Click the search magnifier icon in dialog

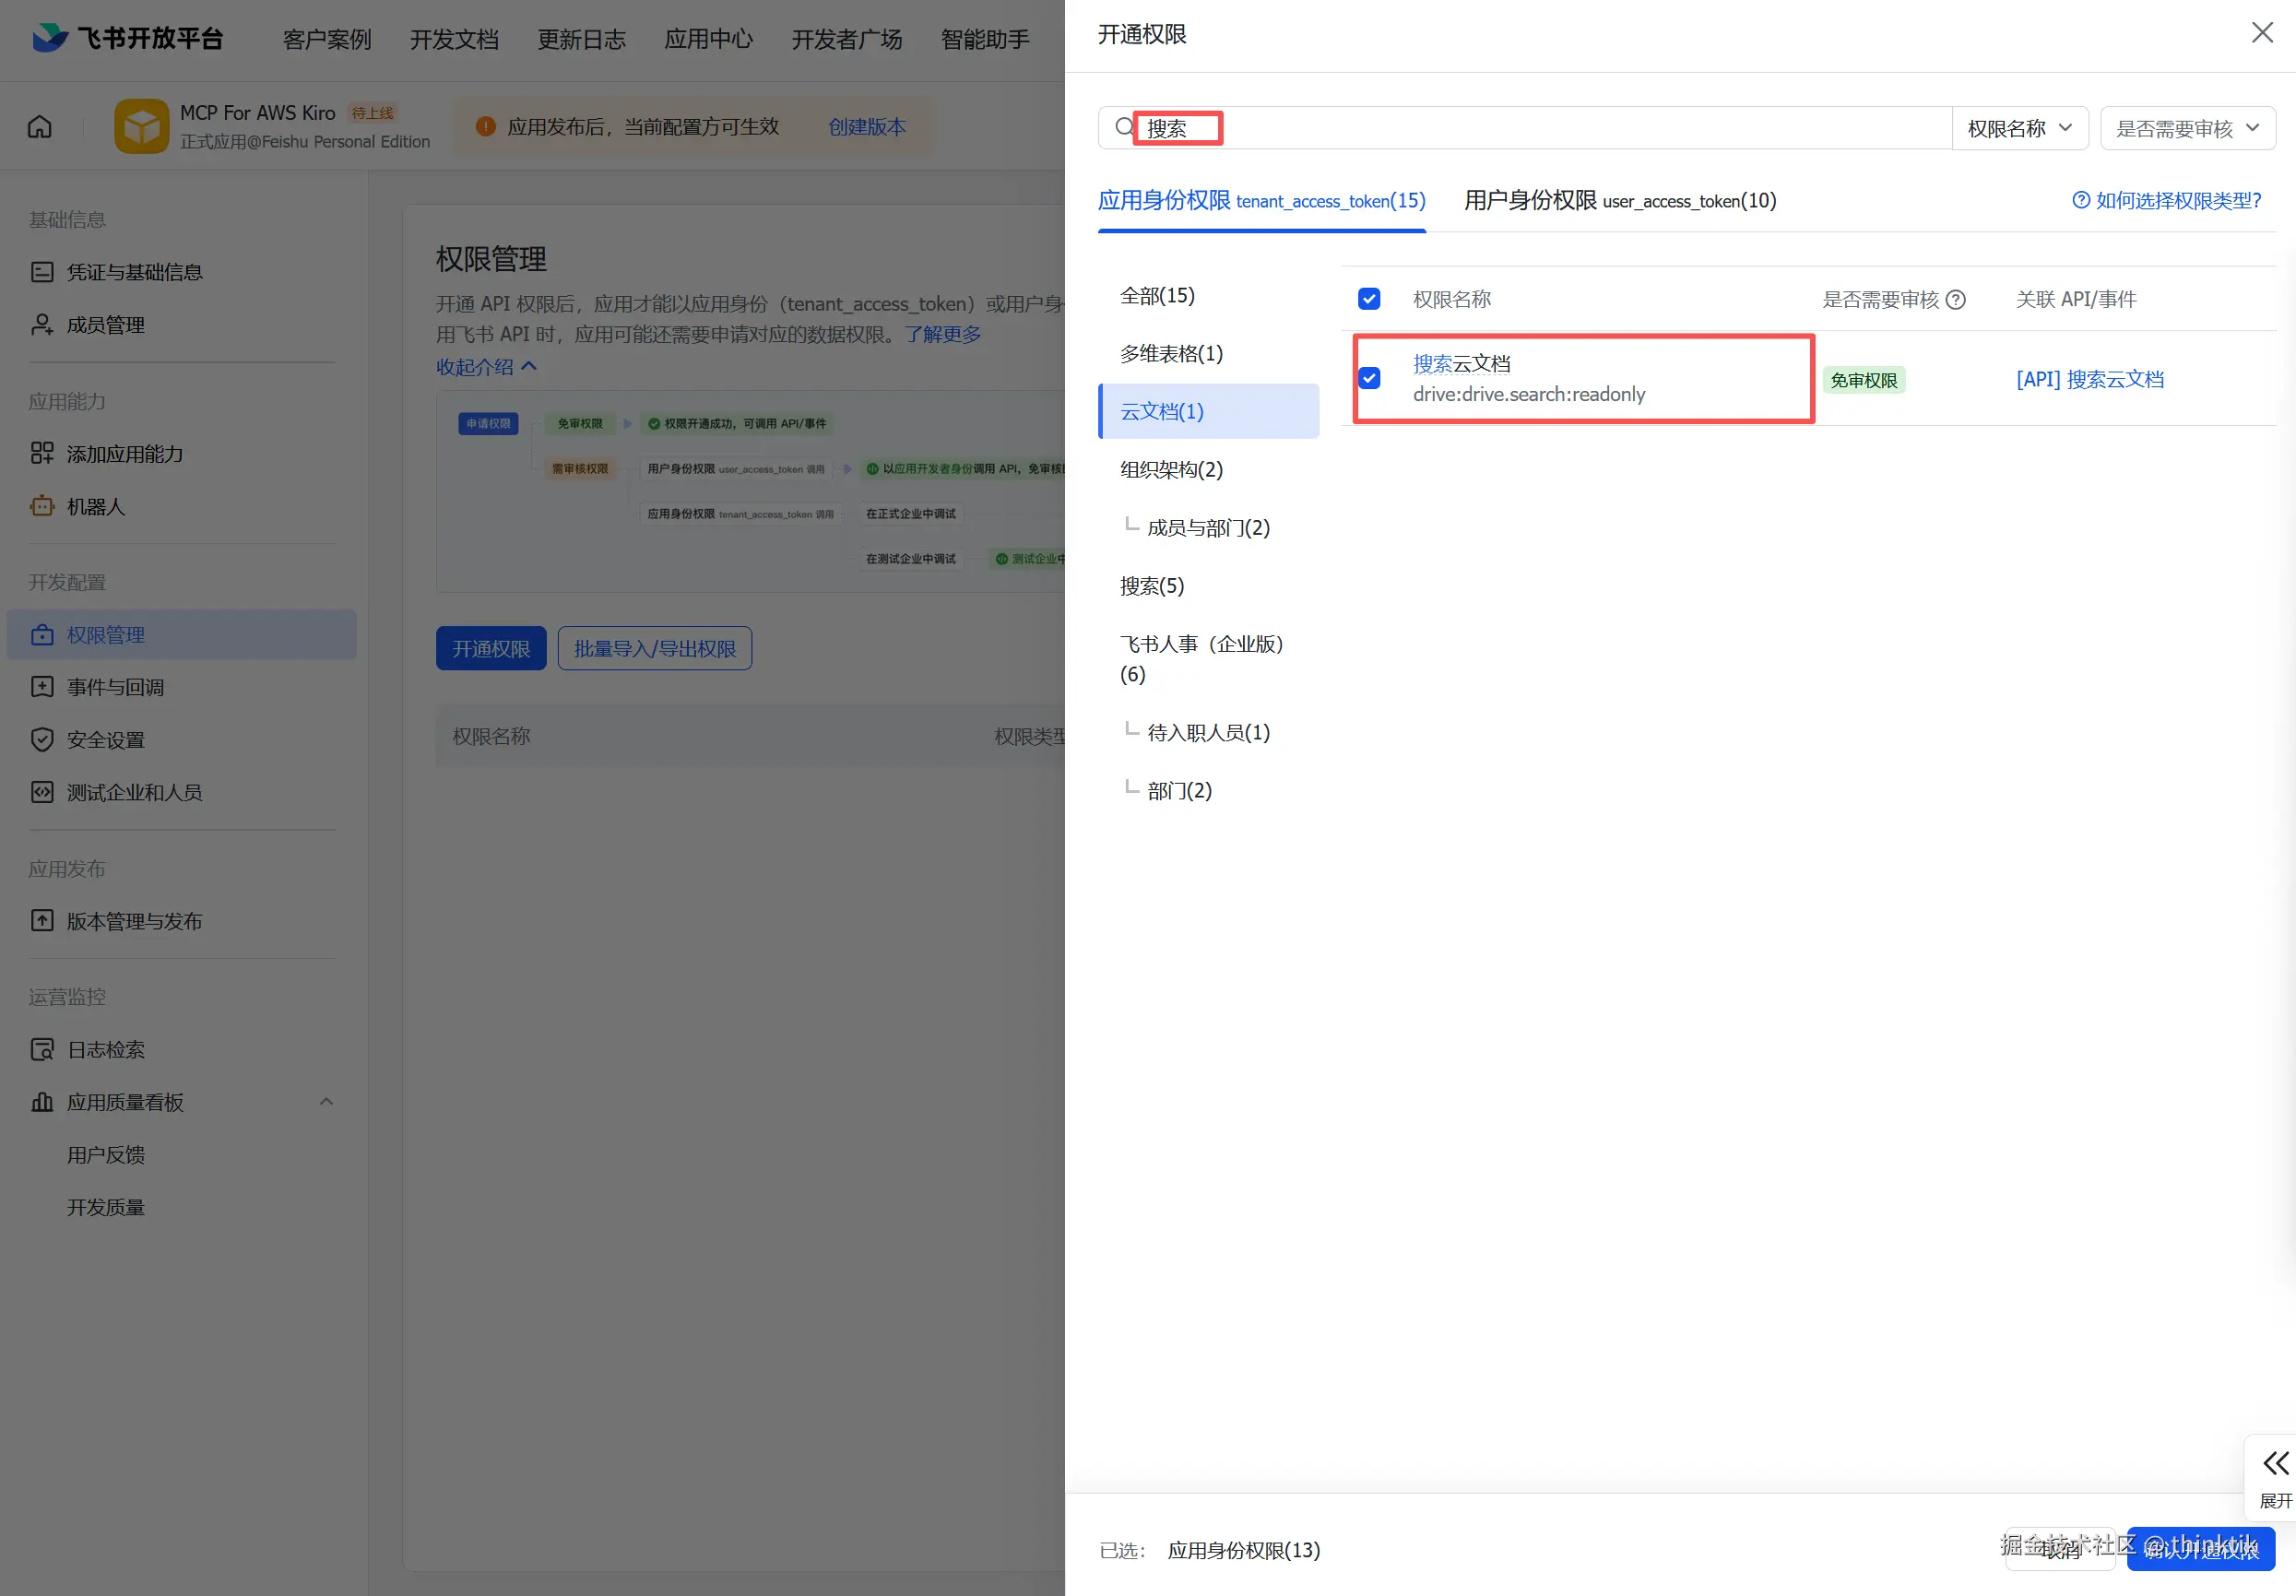pos(1124,127)
